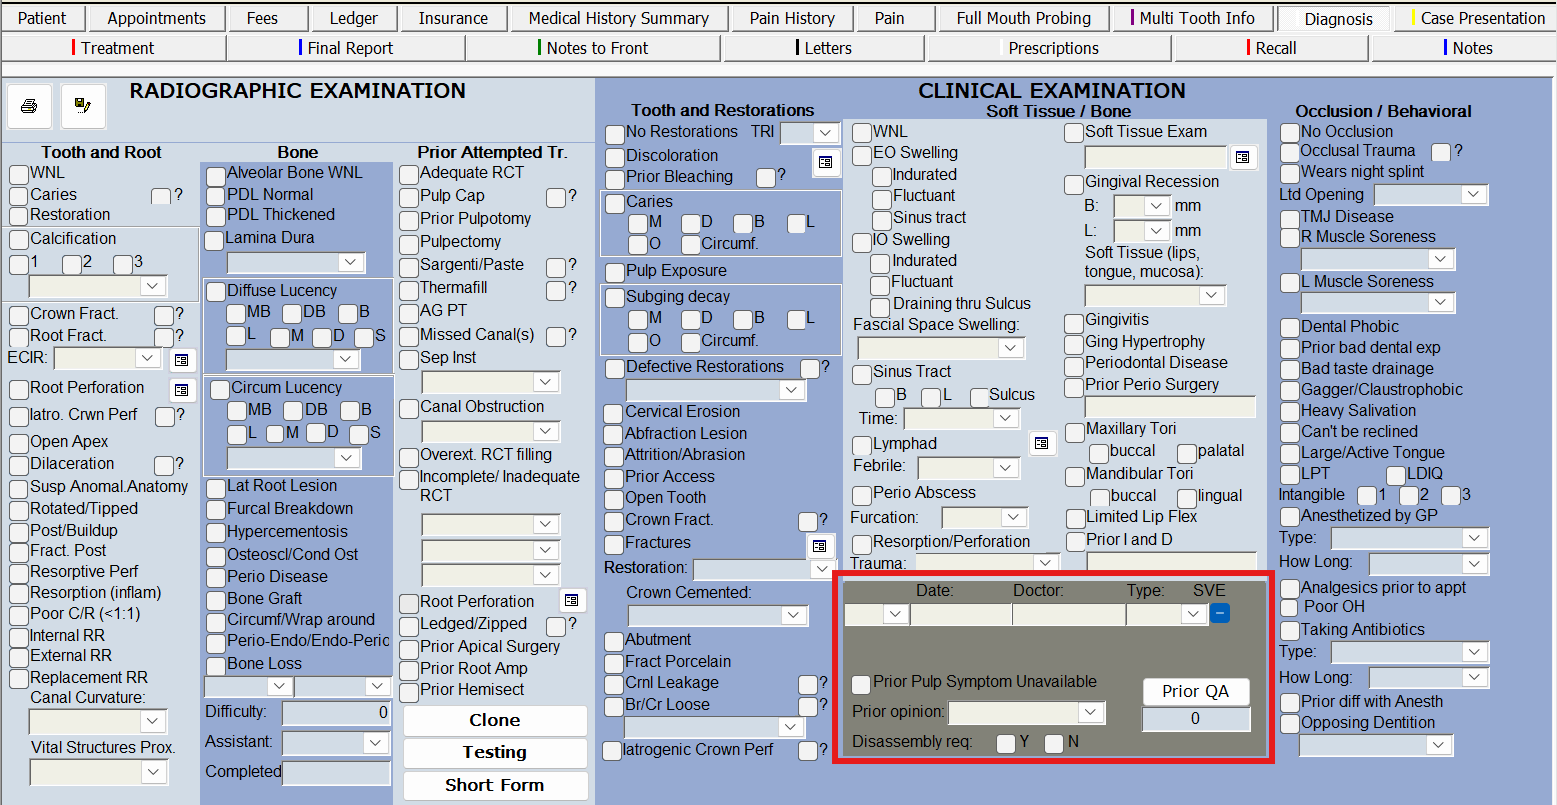Open the Prescriptions tab
The height and width of the screenshot is (805, 1557).
coord(1052,48)
